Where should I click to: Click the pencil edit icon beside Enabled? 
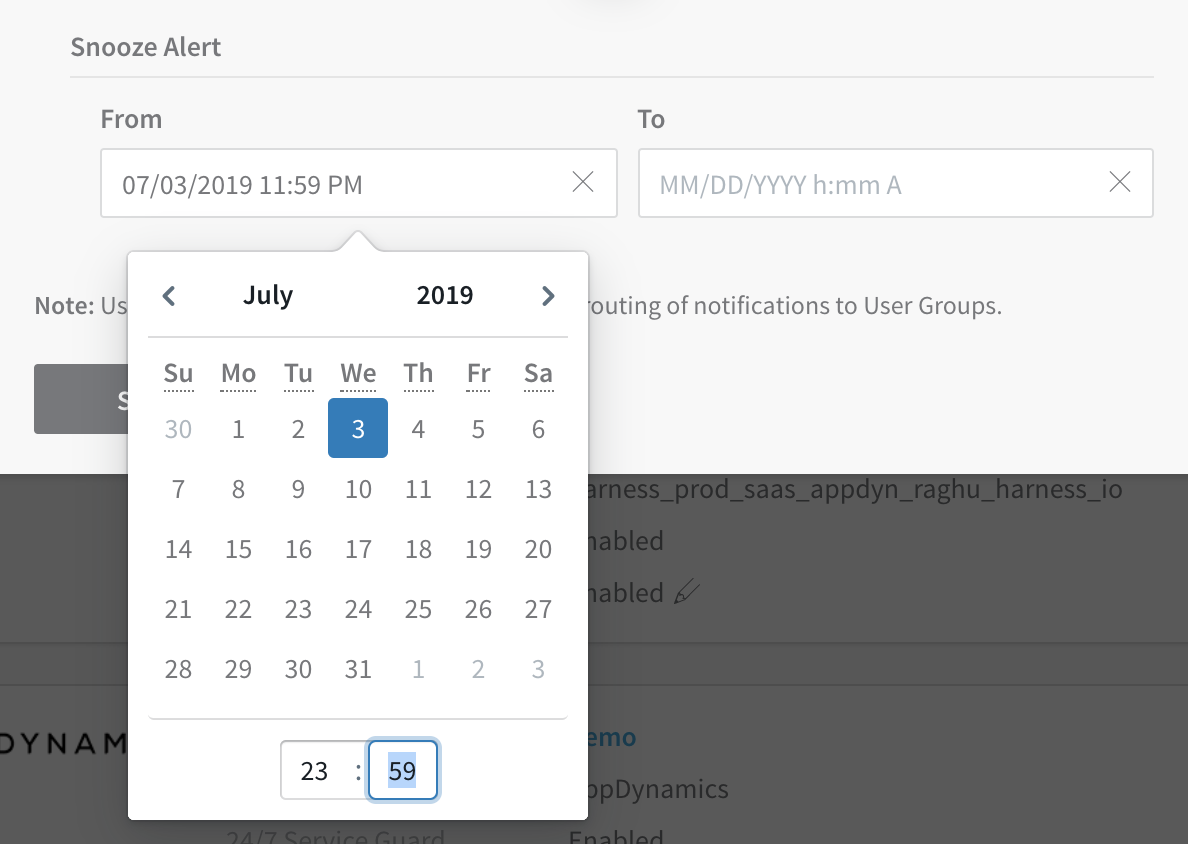coord(686,592)
